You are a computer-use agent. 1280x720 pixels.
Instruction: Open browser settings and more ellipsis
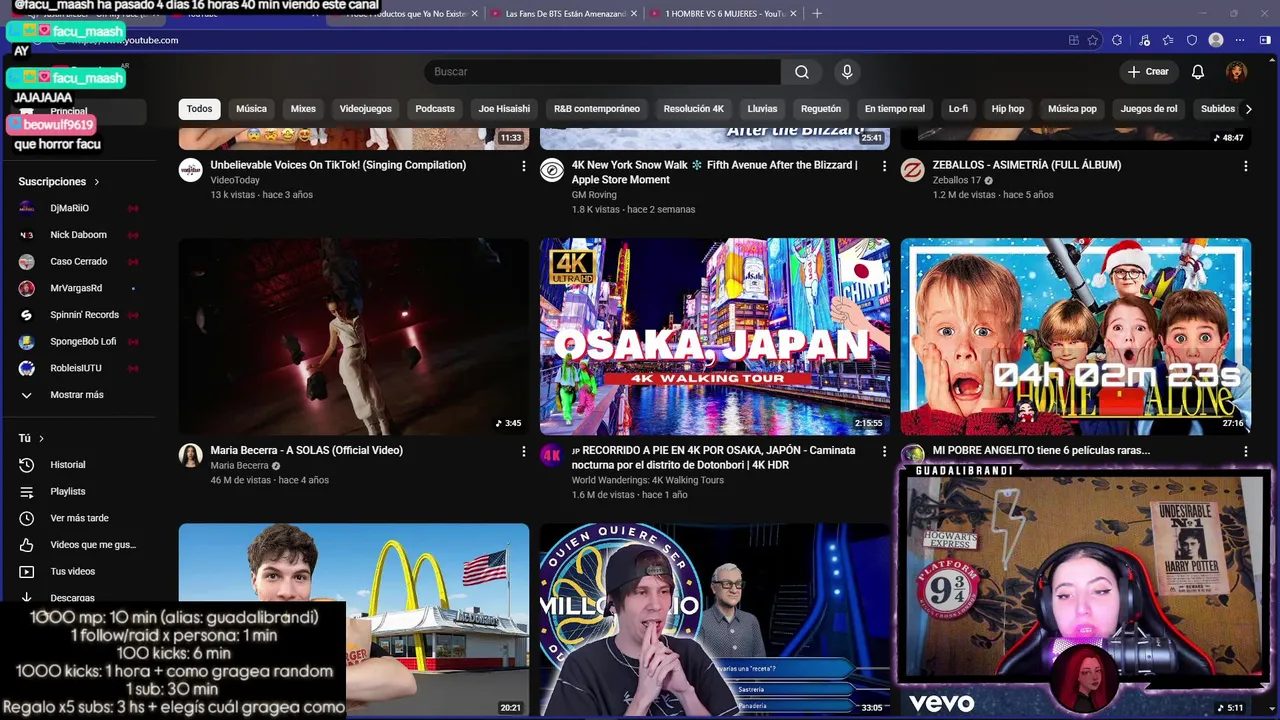click(1240, 40)
